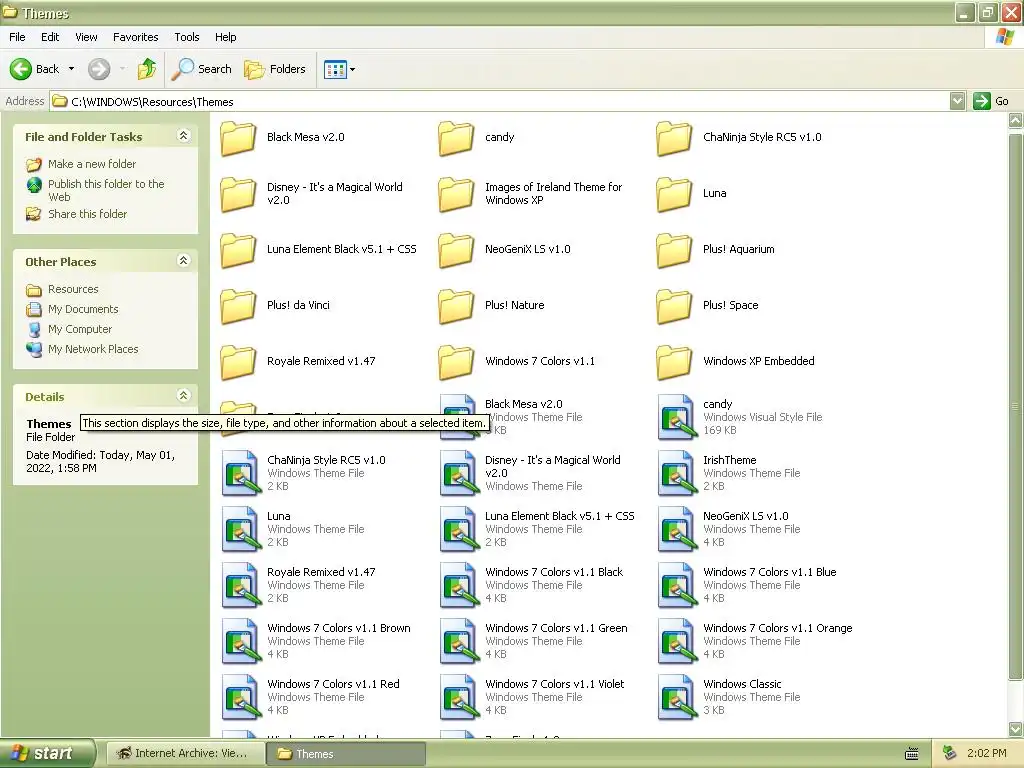Open the Tools menu
This screenshot has height=768, width=1024.
click(187, 37)
